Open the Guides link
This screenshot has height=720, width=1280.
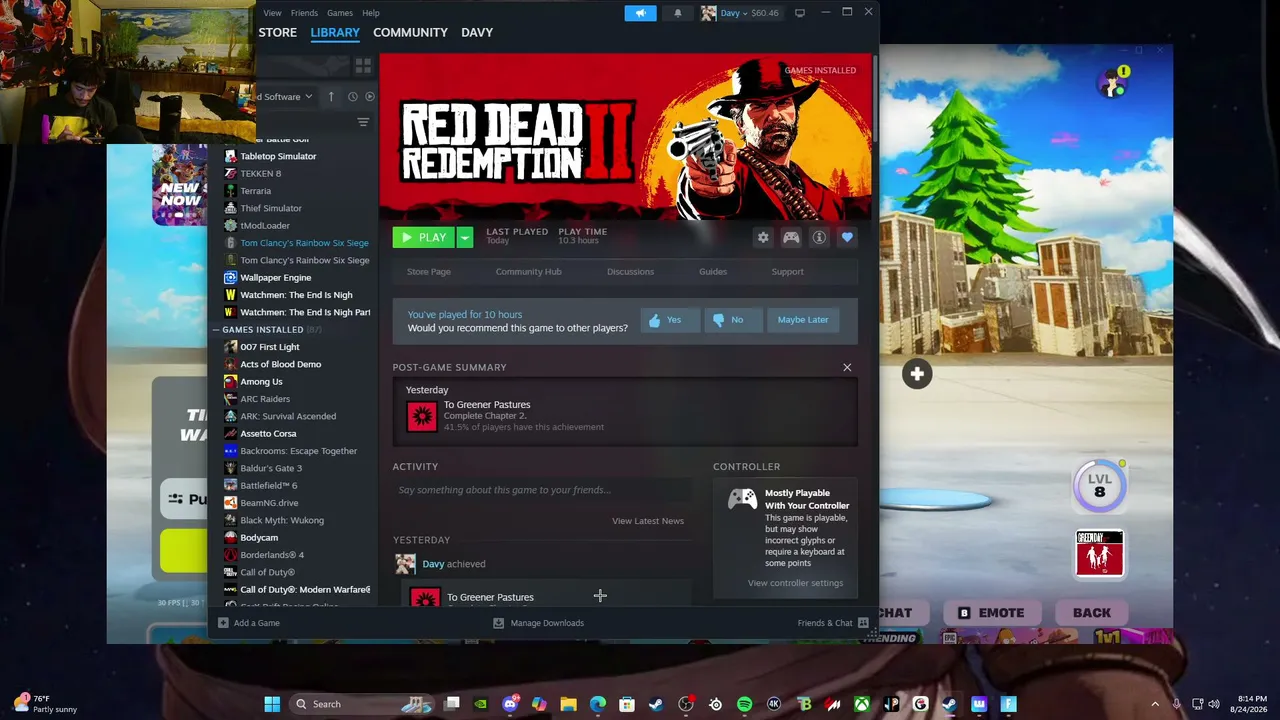point(713,272)
